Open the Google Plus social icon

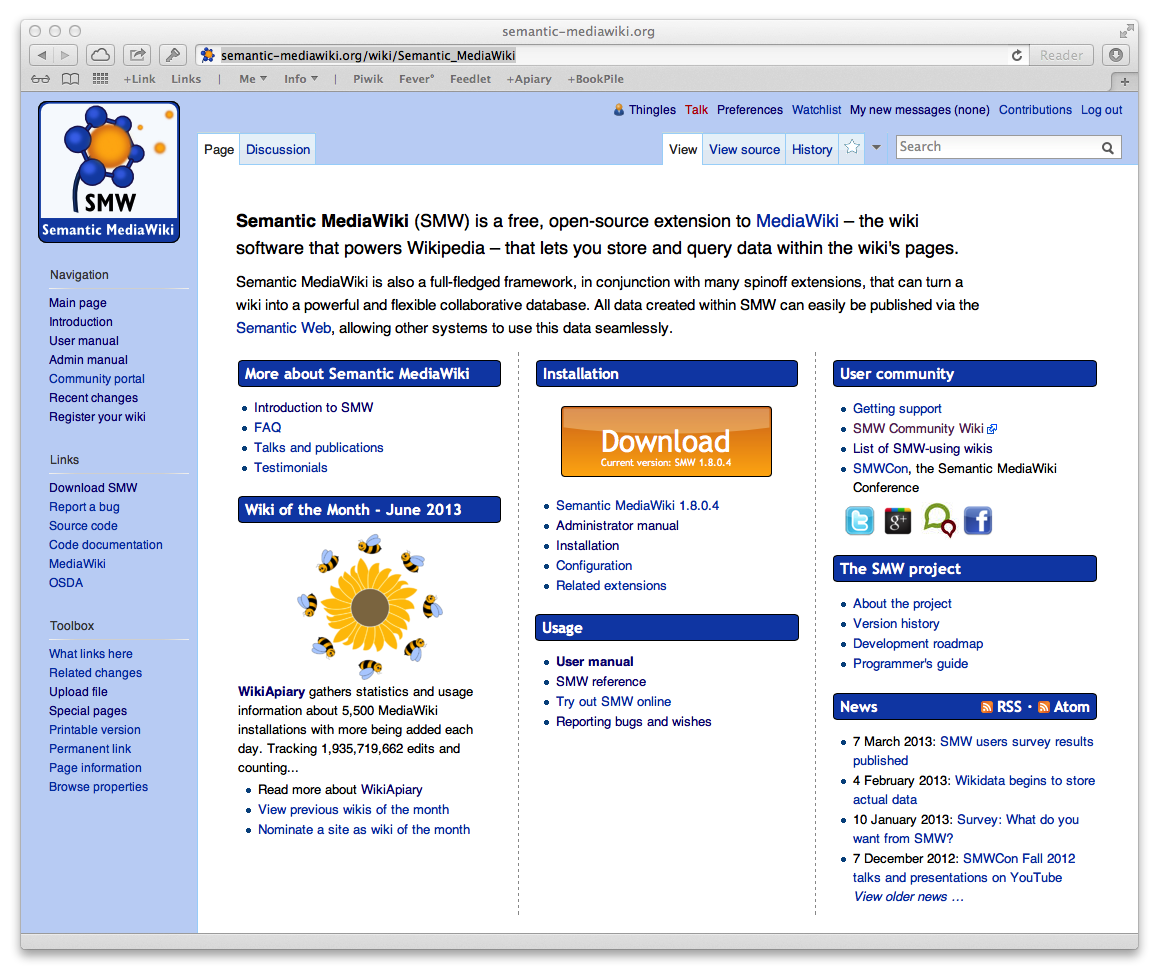point(898,520)
